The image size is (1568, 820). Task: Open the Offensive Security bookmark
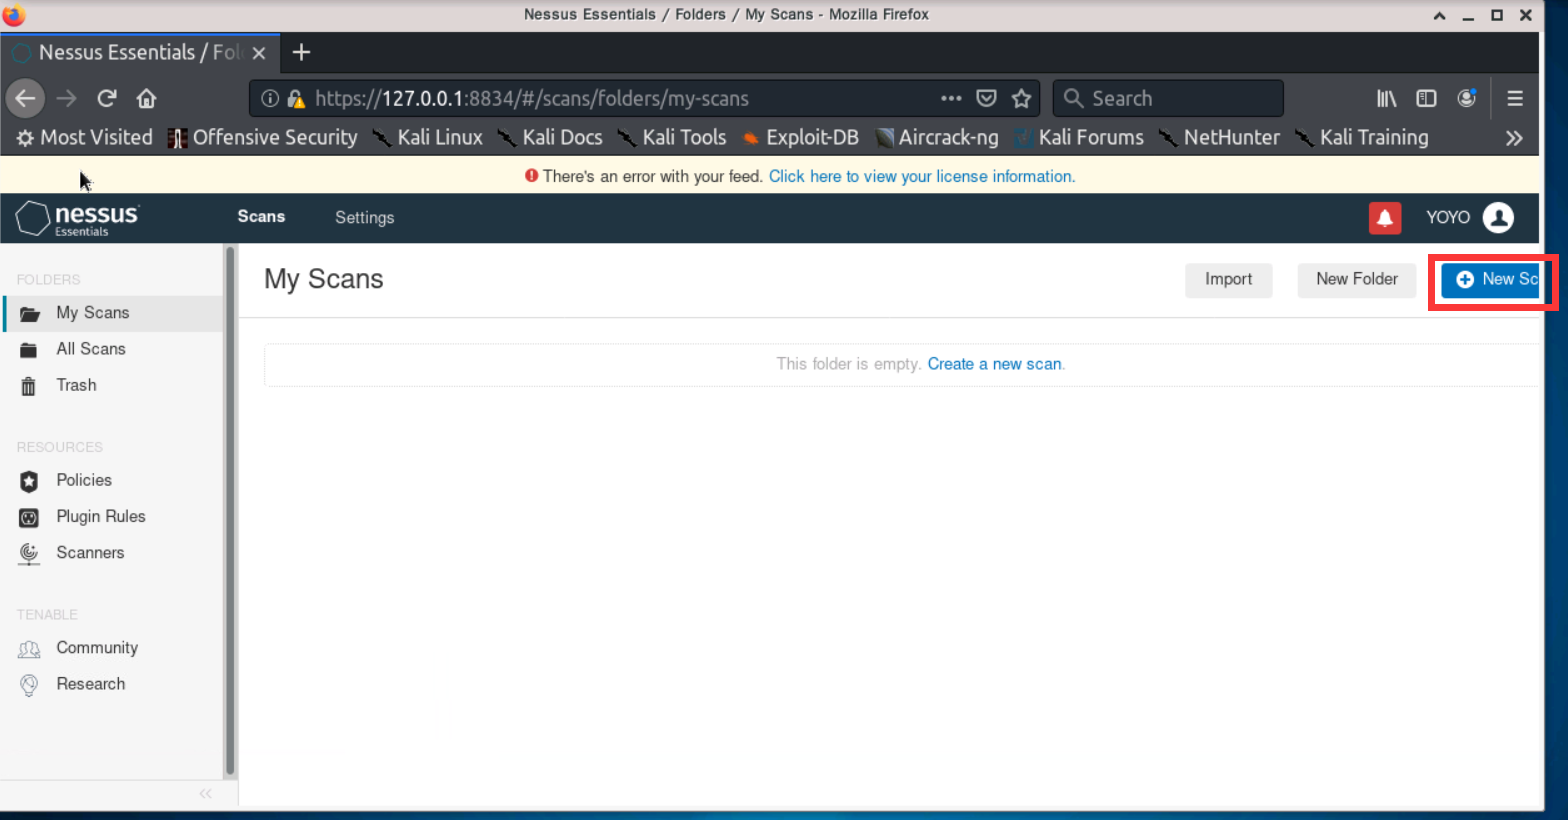[263, 138]
